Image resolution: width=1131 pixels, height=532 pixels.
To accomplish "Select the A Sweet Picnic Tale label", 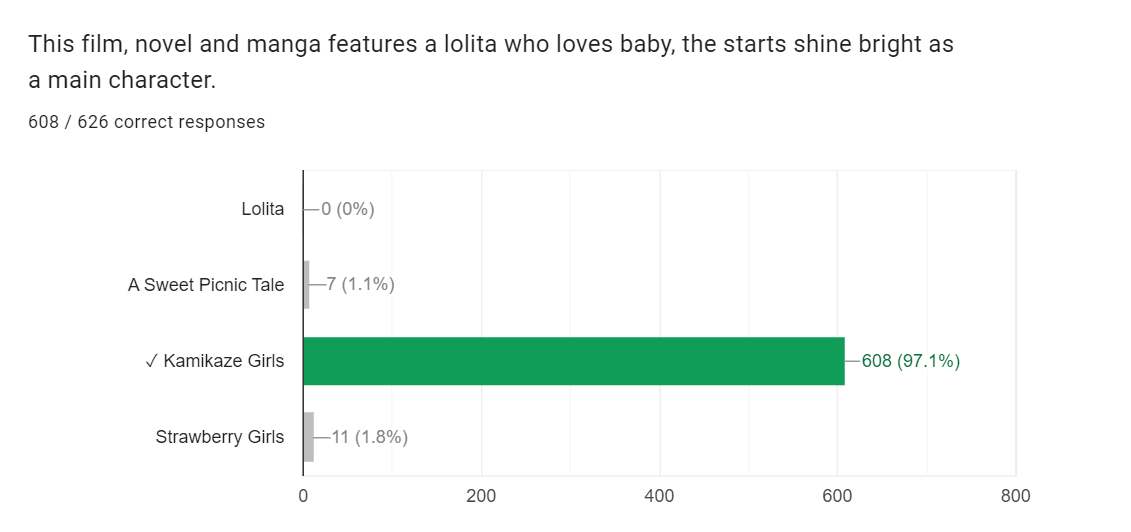I will click(206, 285).
